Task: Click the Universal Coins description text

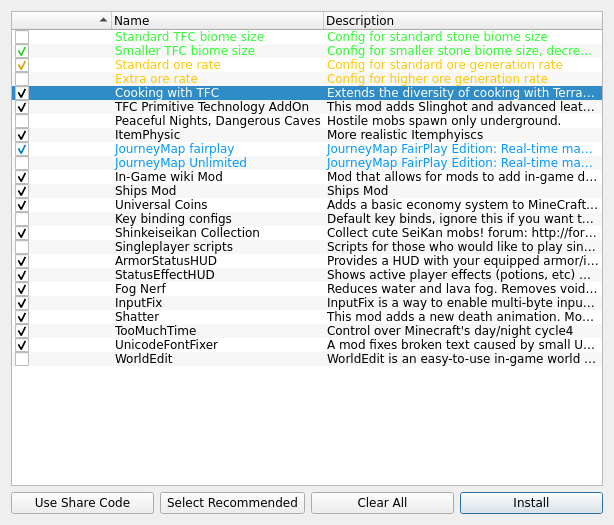Action: tap(462, 205)
